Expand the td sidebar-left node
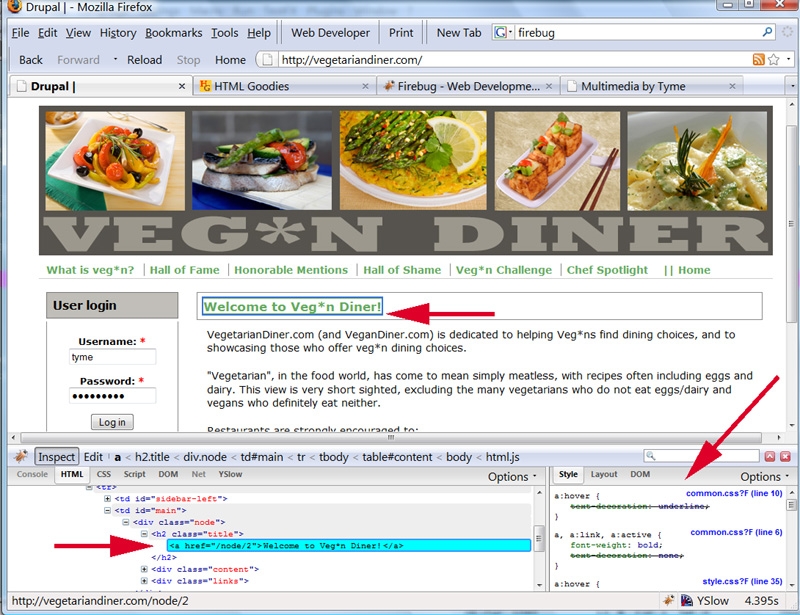Screen dimensions: 800x615 107,498
